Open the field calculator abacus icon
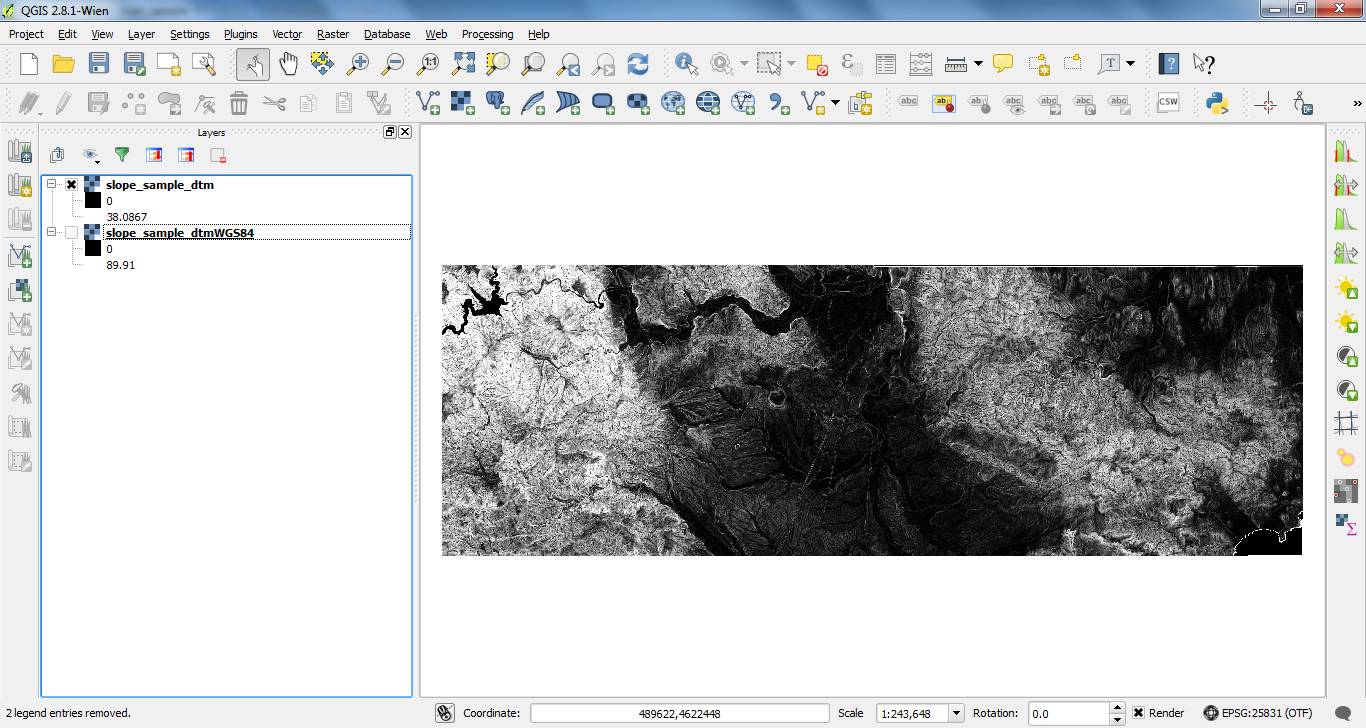The width and height of the screenshot is (1366, 728). (921, 64)
